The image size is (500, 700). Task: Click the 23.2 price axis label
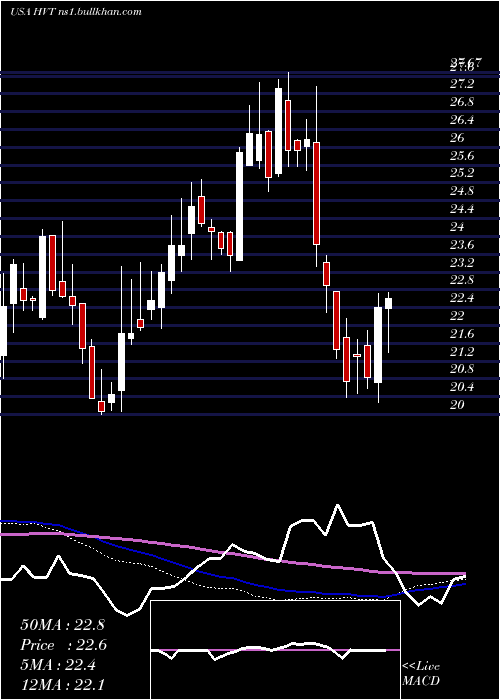point(462,262)
